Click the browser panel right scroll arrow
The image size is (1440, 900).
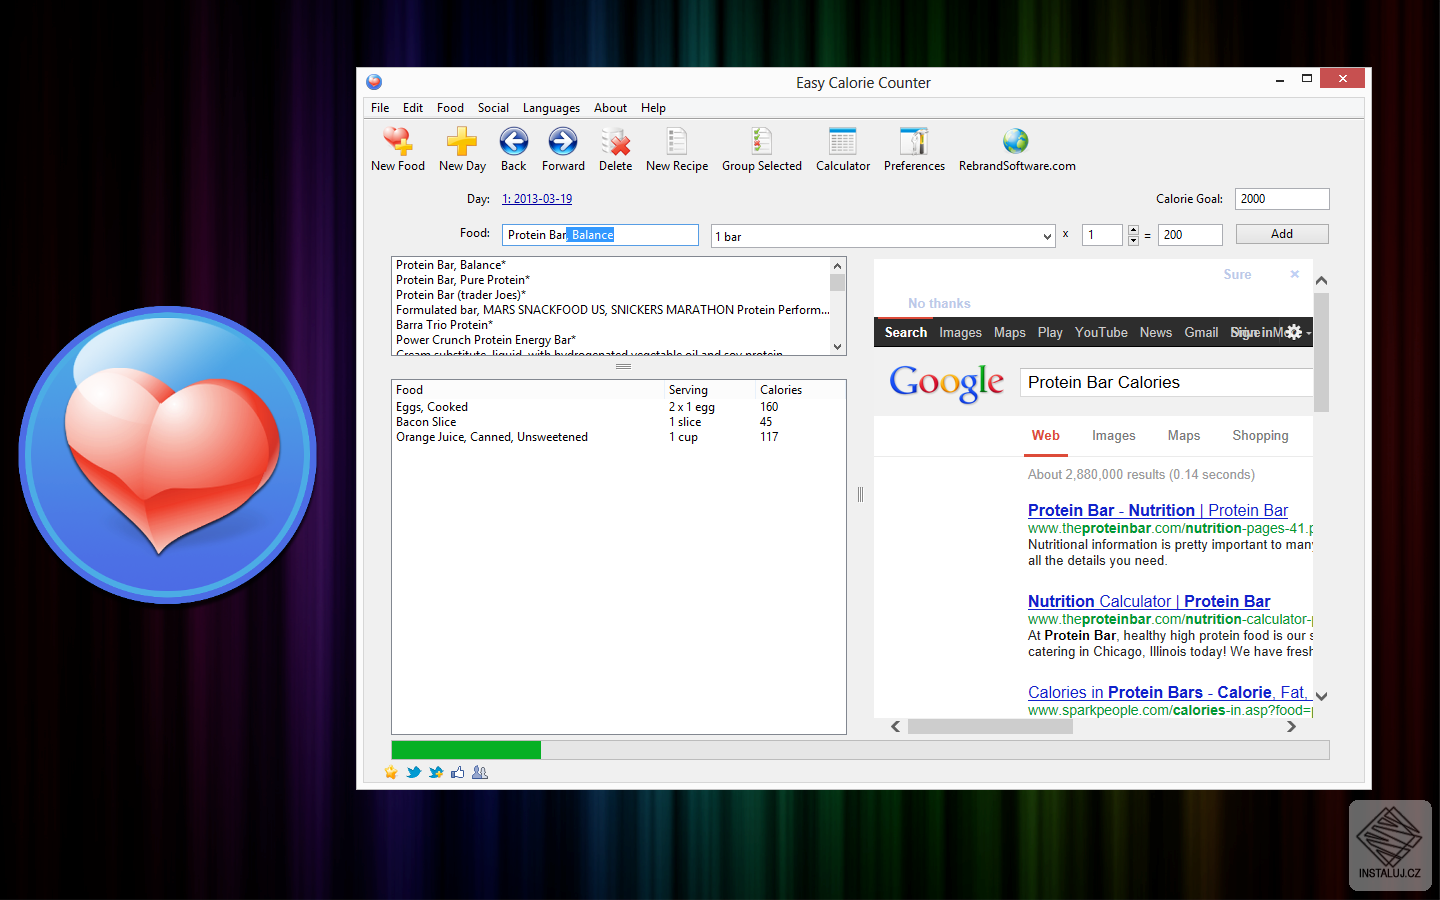pos(1291,727)
